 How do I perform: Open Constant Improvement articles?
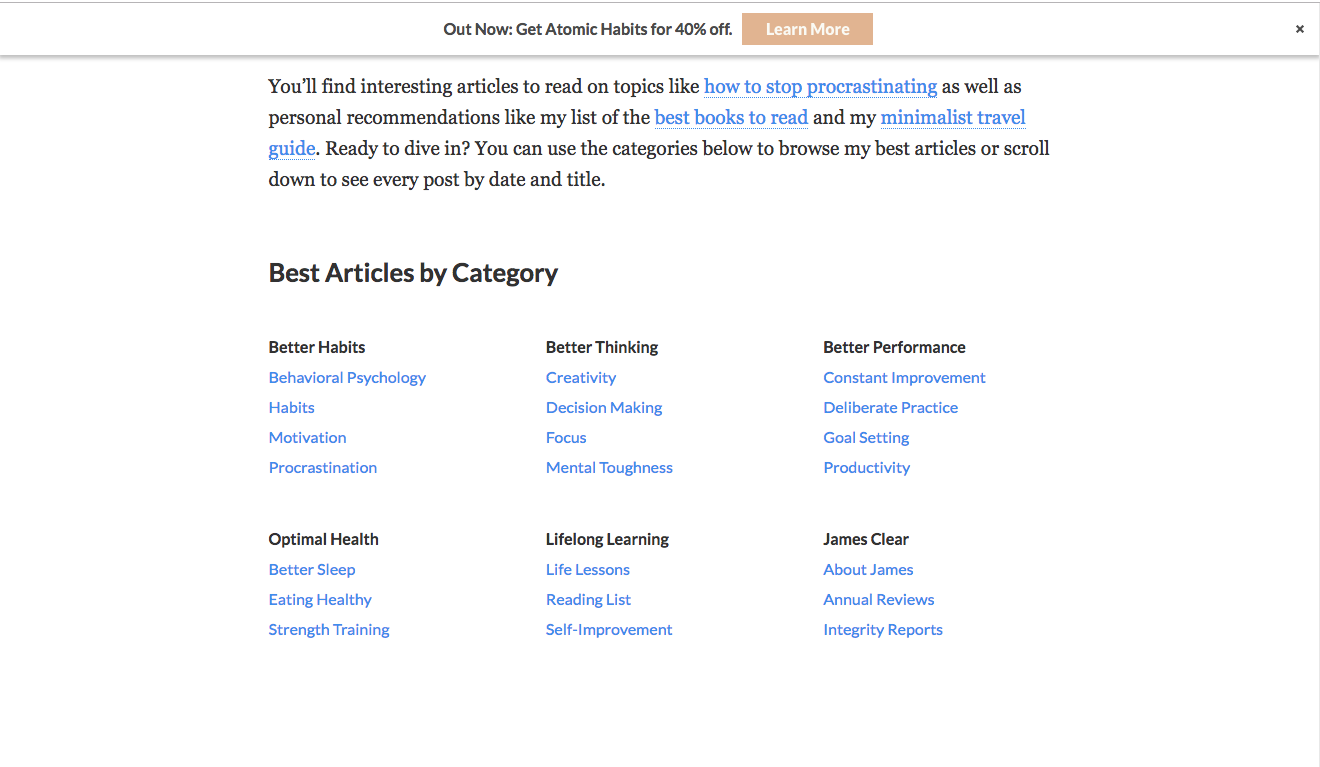(904, 378)
